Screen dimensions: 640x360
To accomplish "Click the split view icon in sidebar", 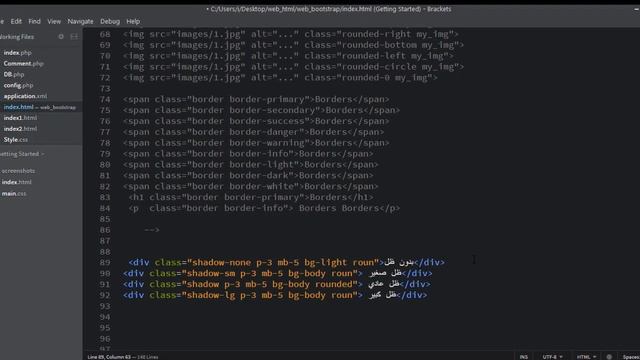I will pyautogui.click(x=74, y=36).
